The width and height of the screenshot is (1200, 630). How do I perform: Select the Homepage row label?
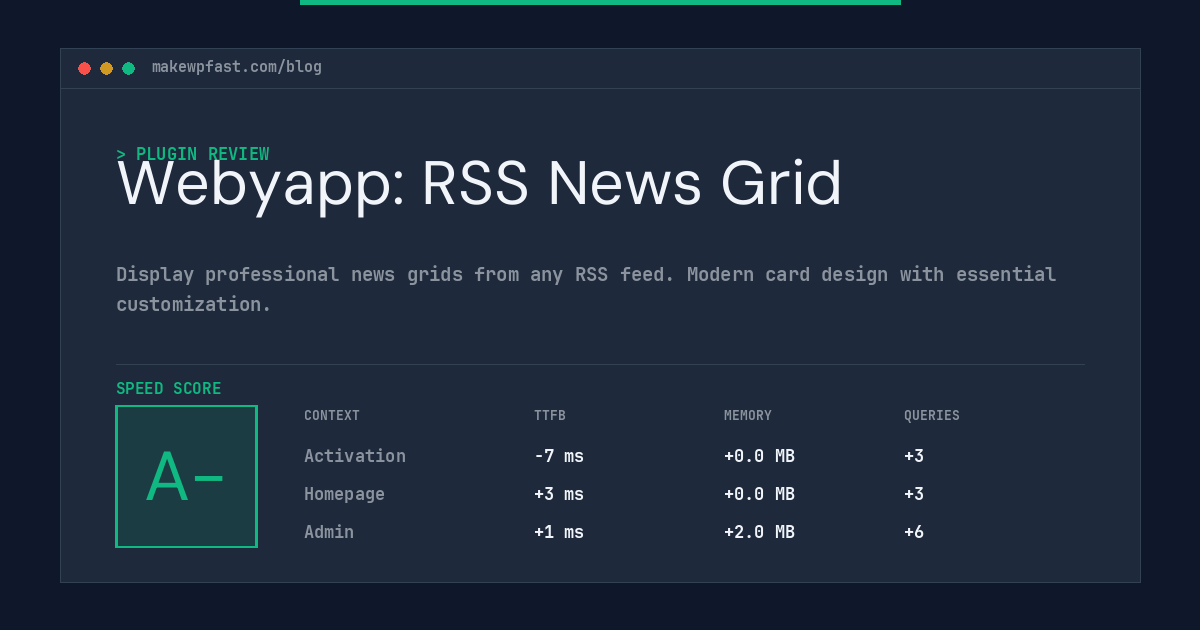pyautogui.click(x=344, y=494)
